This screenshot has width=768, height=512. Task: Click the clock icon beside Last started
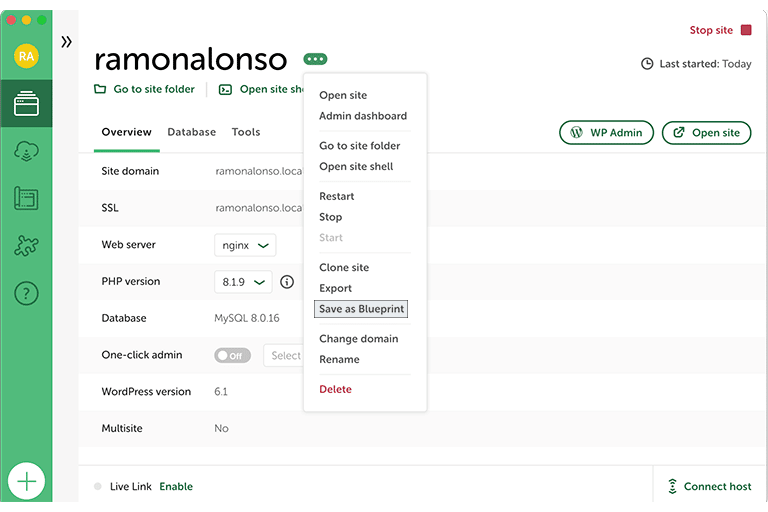(x=647, y=64)
